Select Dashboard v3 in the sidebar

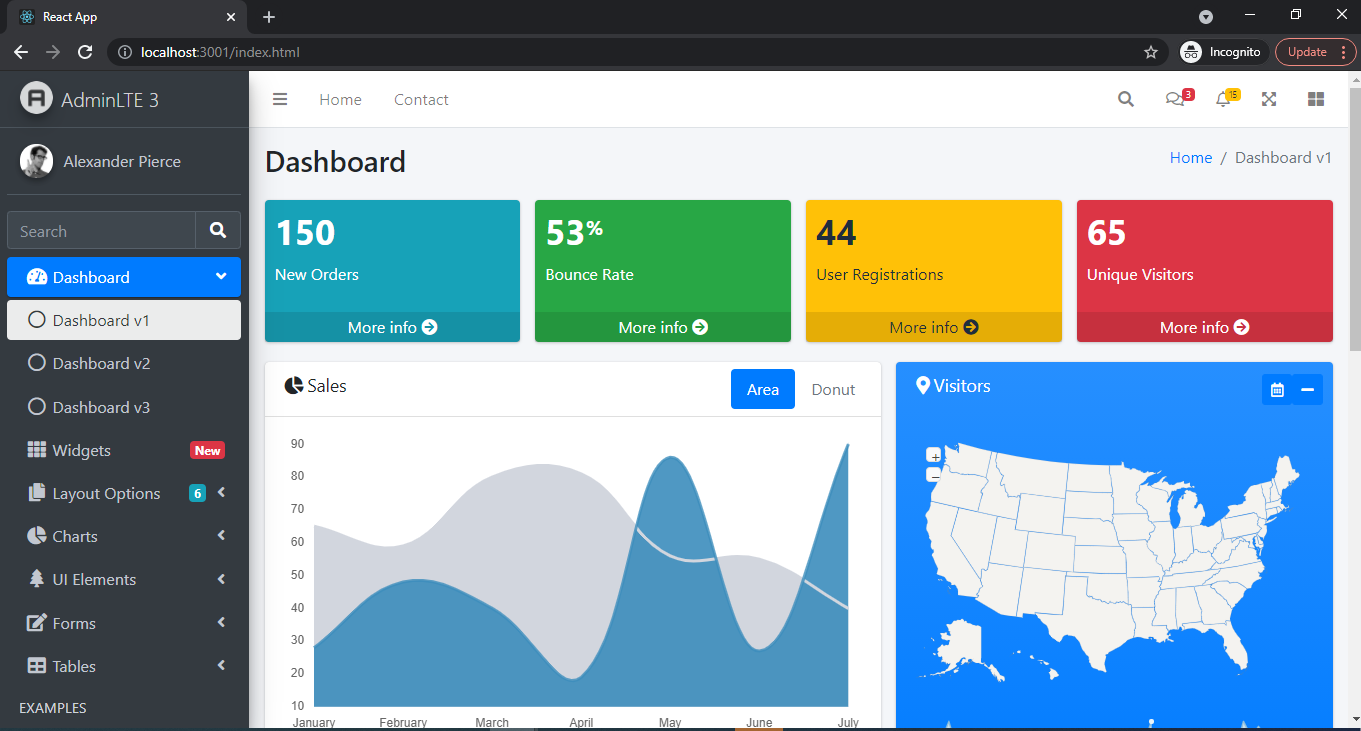tap(101, 407)
